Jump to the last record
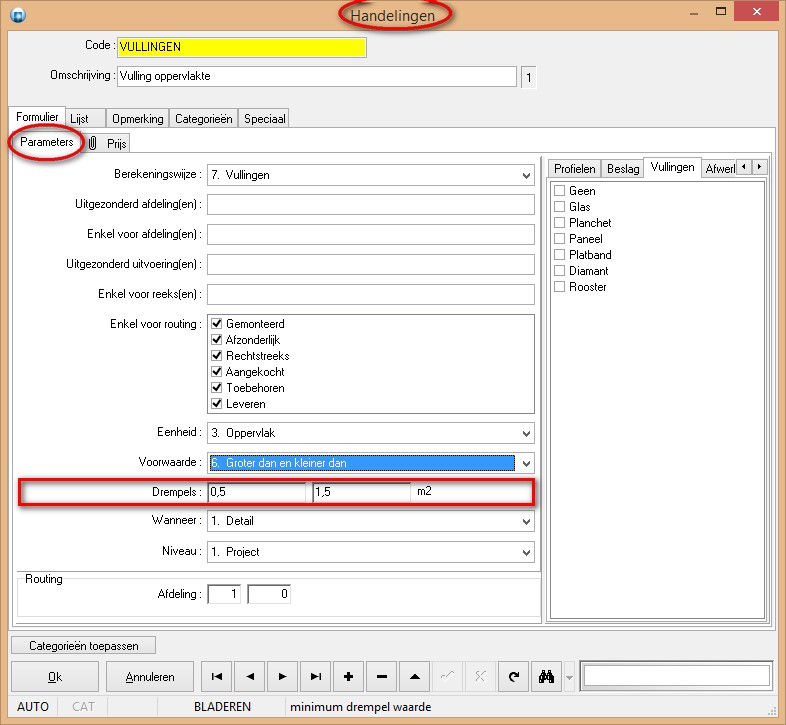The width and height of the screenshot is (786, 725). coord(315,676)
